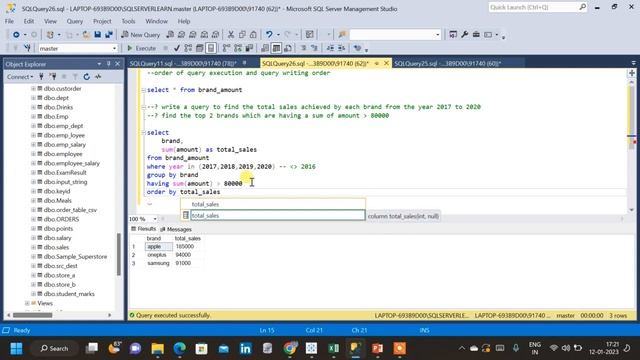Screen dimensions: 640x360
Task: Toggle Results to Grid icon
Action: coord(276,48)
